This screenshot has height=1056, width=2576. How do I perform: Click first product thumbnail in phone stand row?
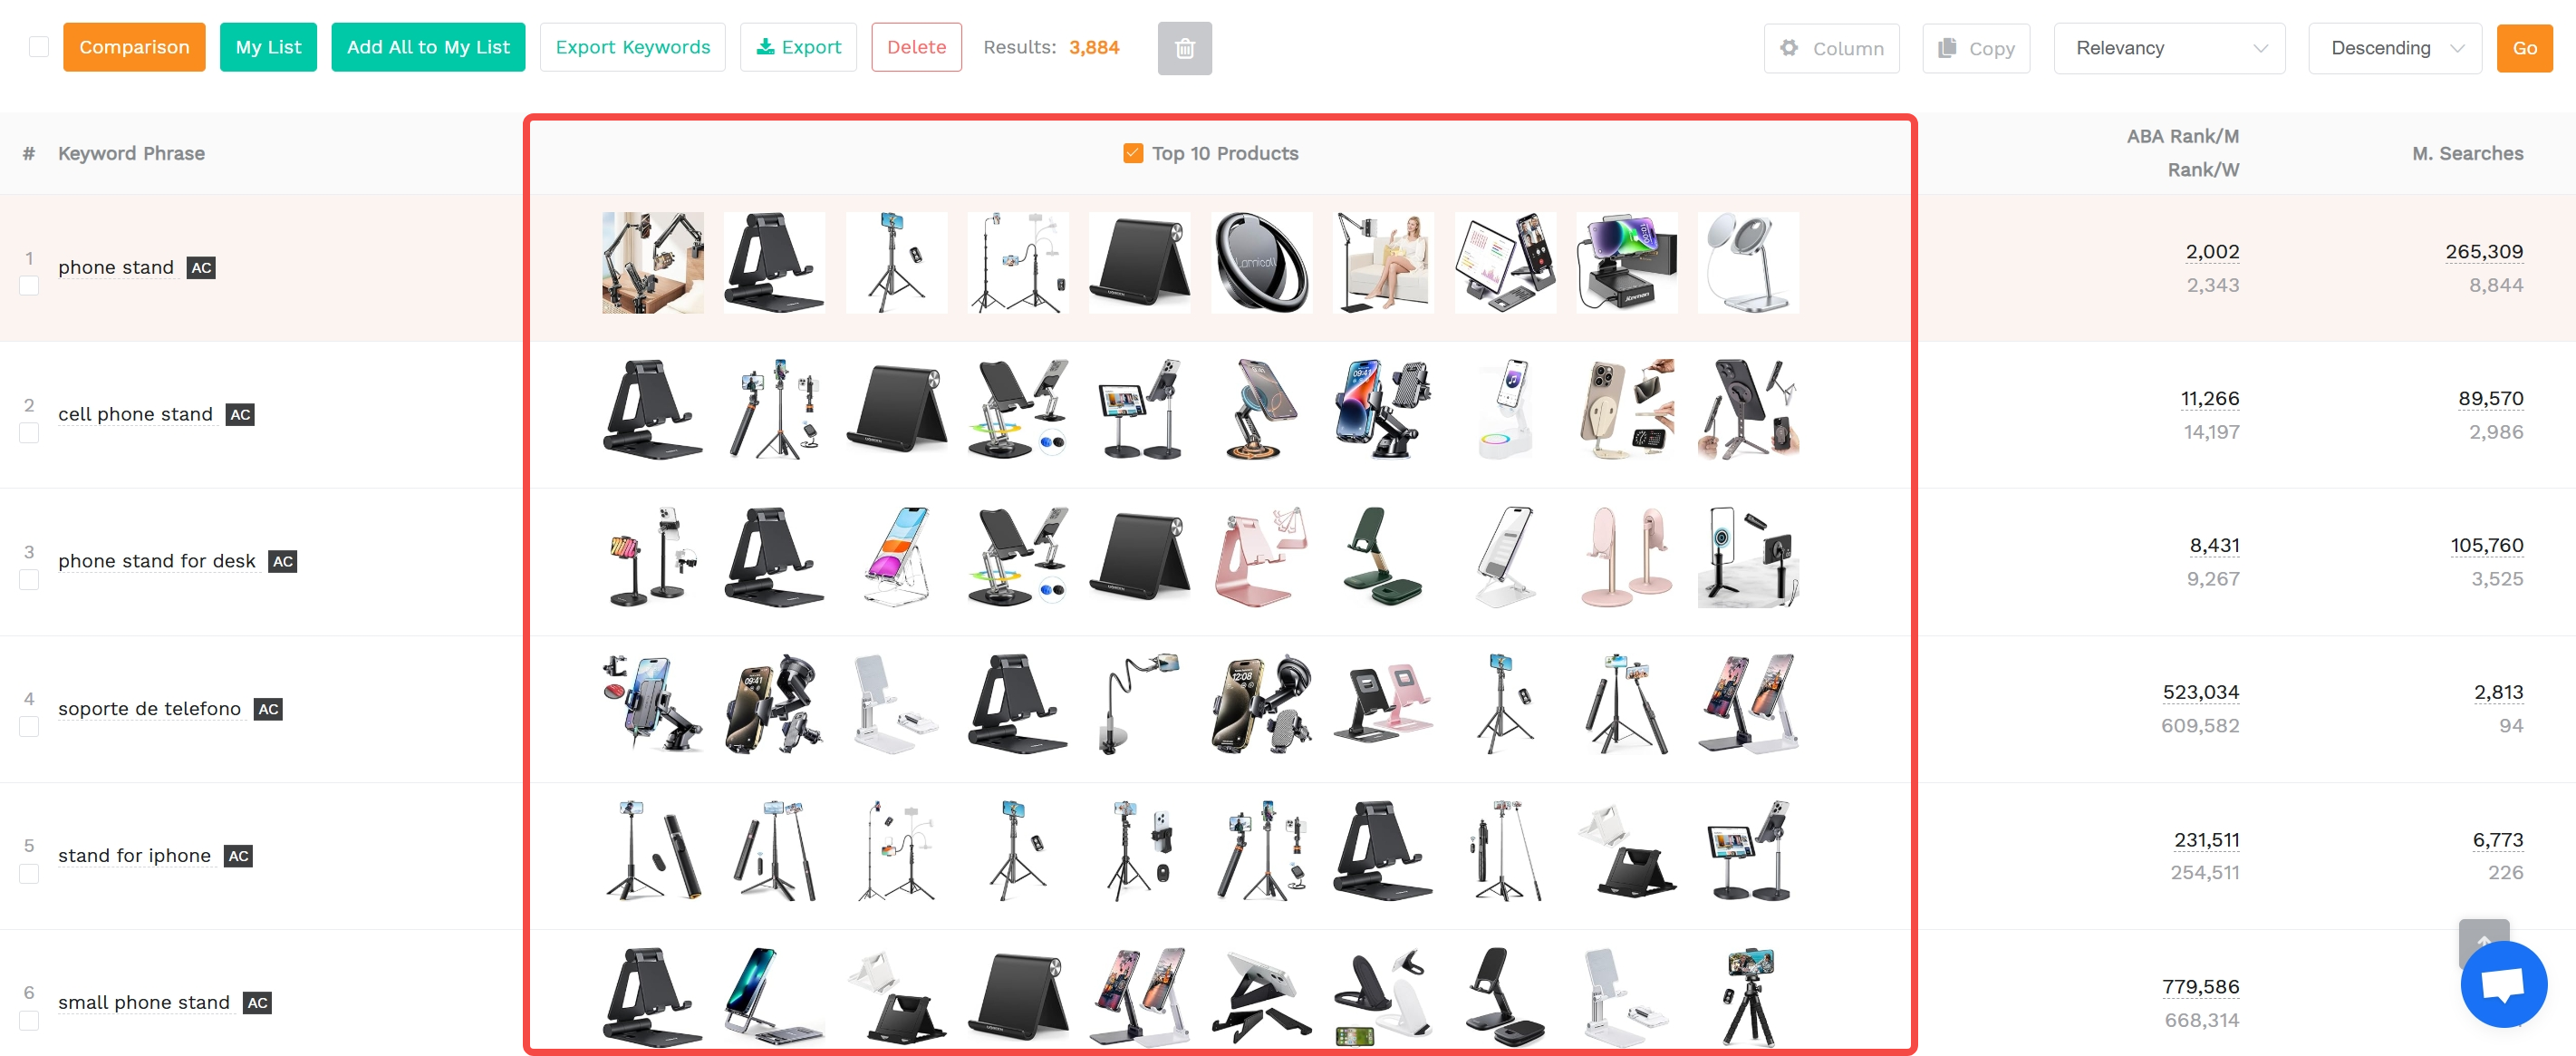point(653,263)
